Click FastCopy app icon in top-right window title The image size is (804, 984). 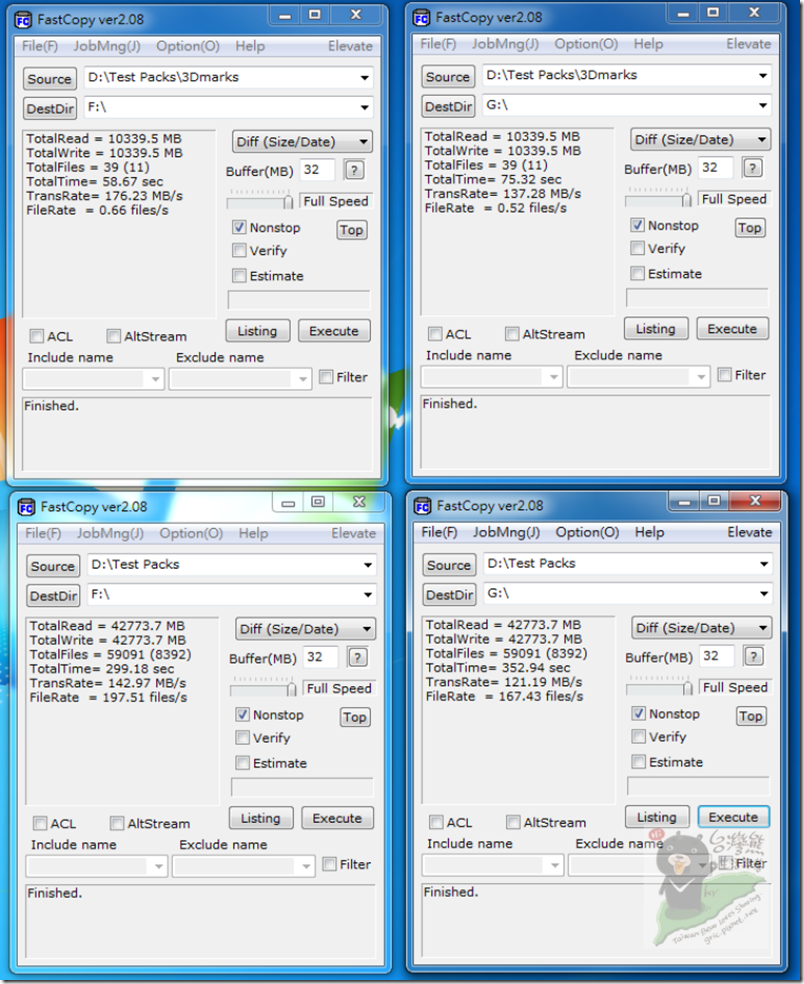(x=421, y=18)
